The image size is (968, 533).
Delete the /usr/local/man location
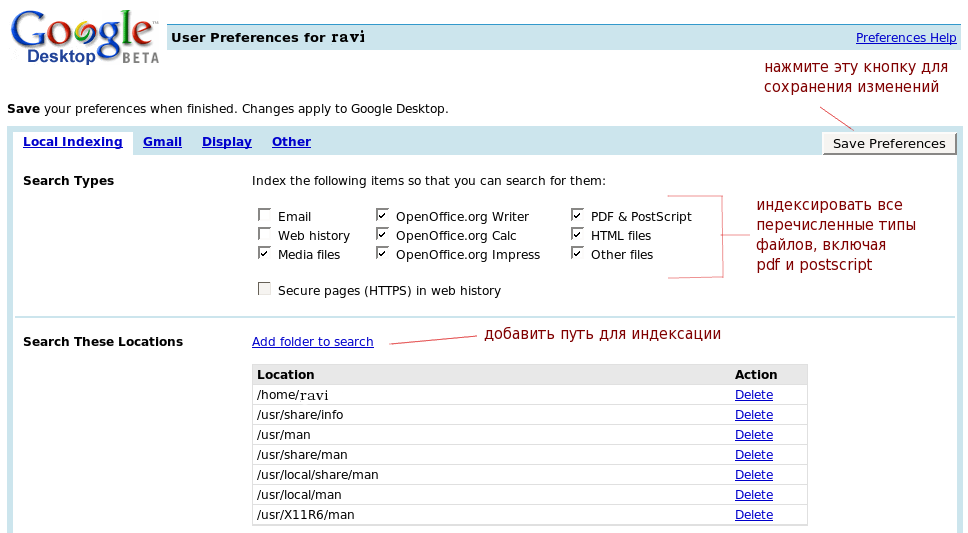click(754, 495)
